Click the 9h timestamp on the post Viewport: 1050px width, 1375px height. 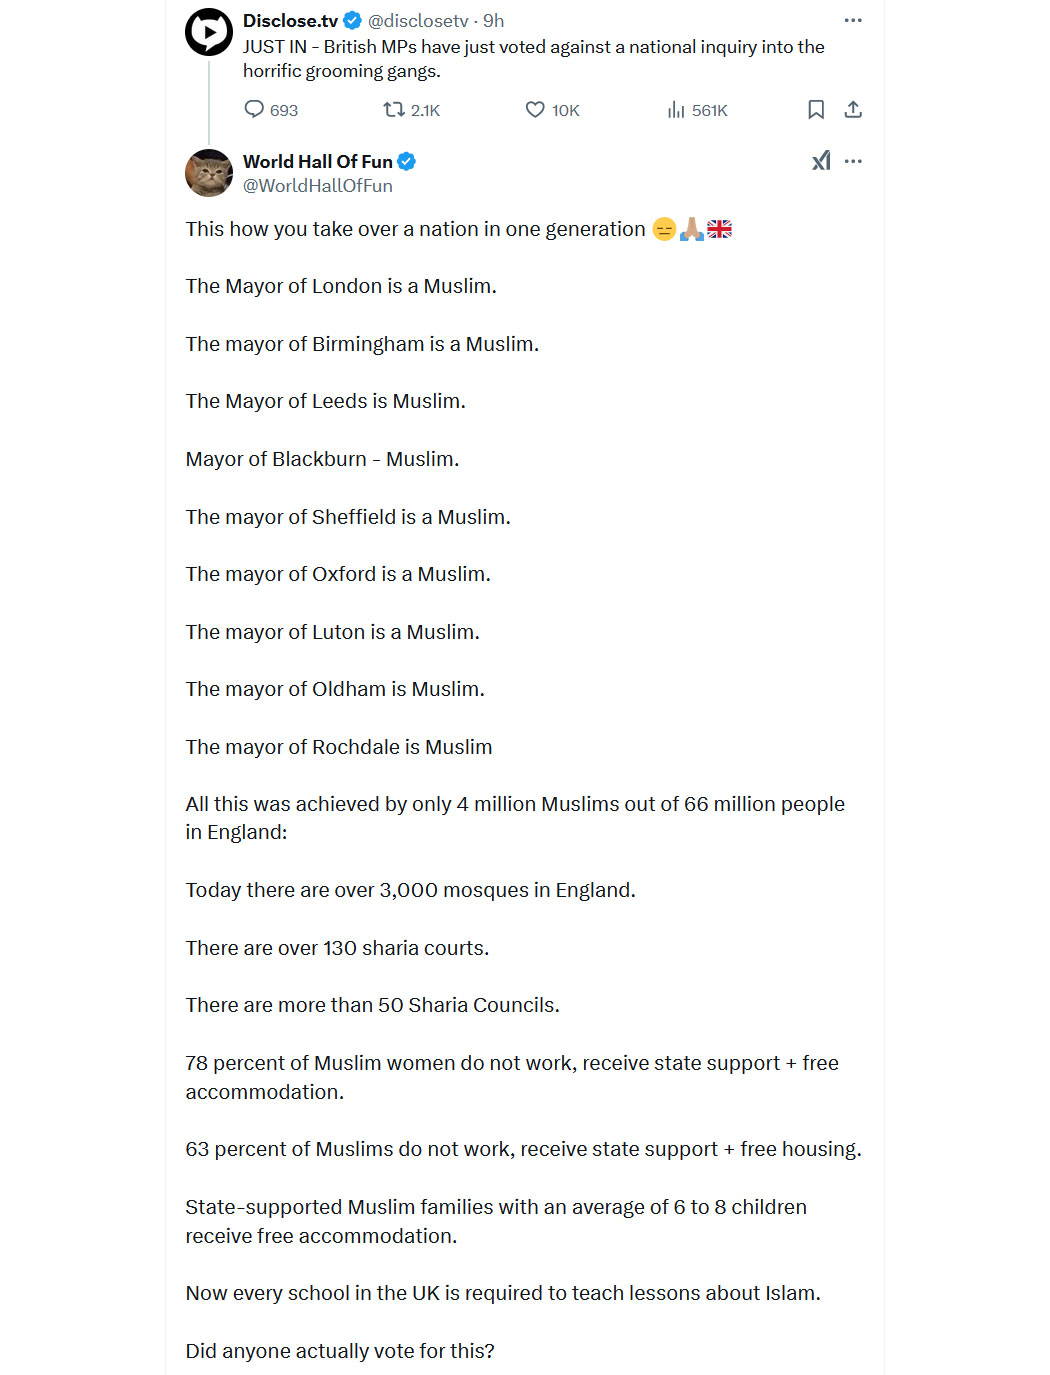click(x=494, y=21)
